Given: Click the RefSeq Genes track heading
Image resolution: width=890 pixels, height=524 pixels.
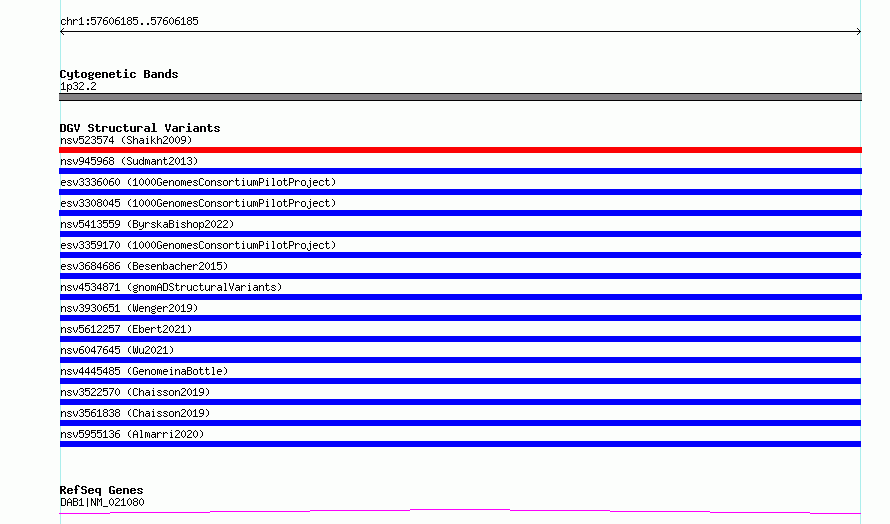Looking at the screenshot, I should point(102,490).
